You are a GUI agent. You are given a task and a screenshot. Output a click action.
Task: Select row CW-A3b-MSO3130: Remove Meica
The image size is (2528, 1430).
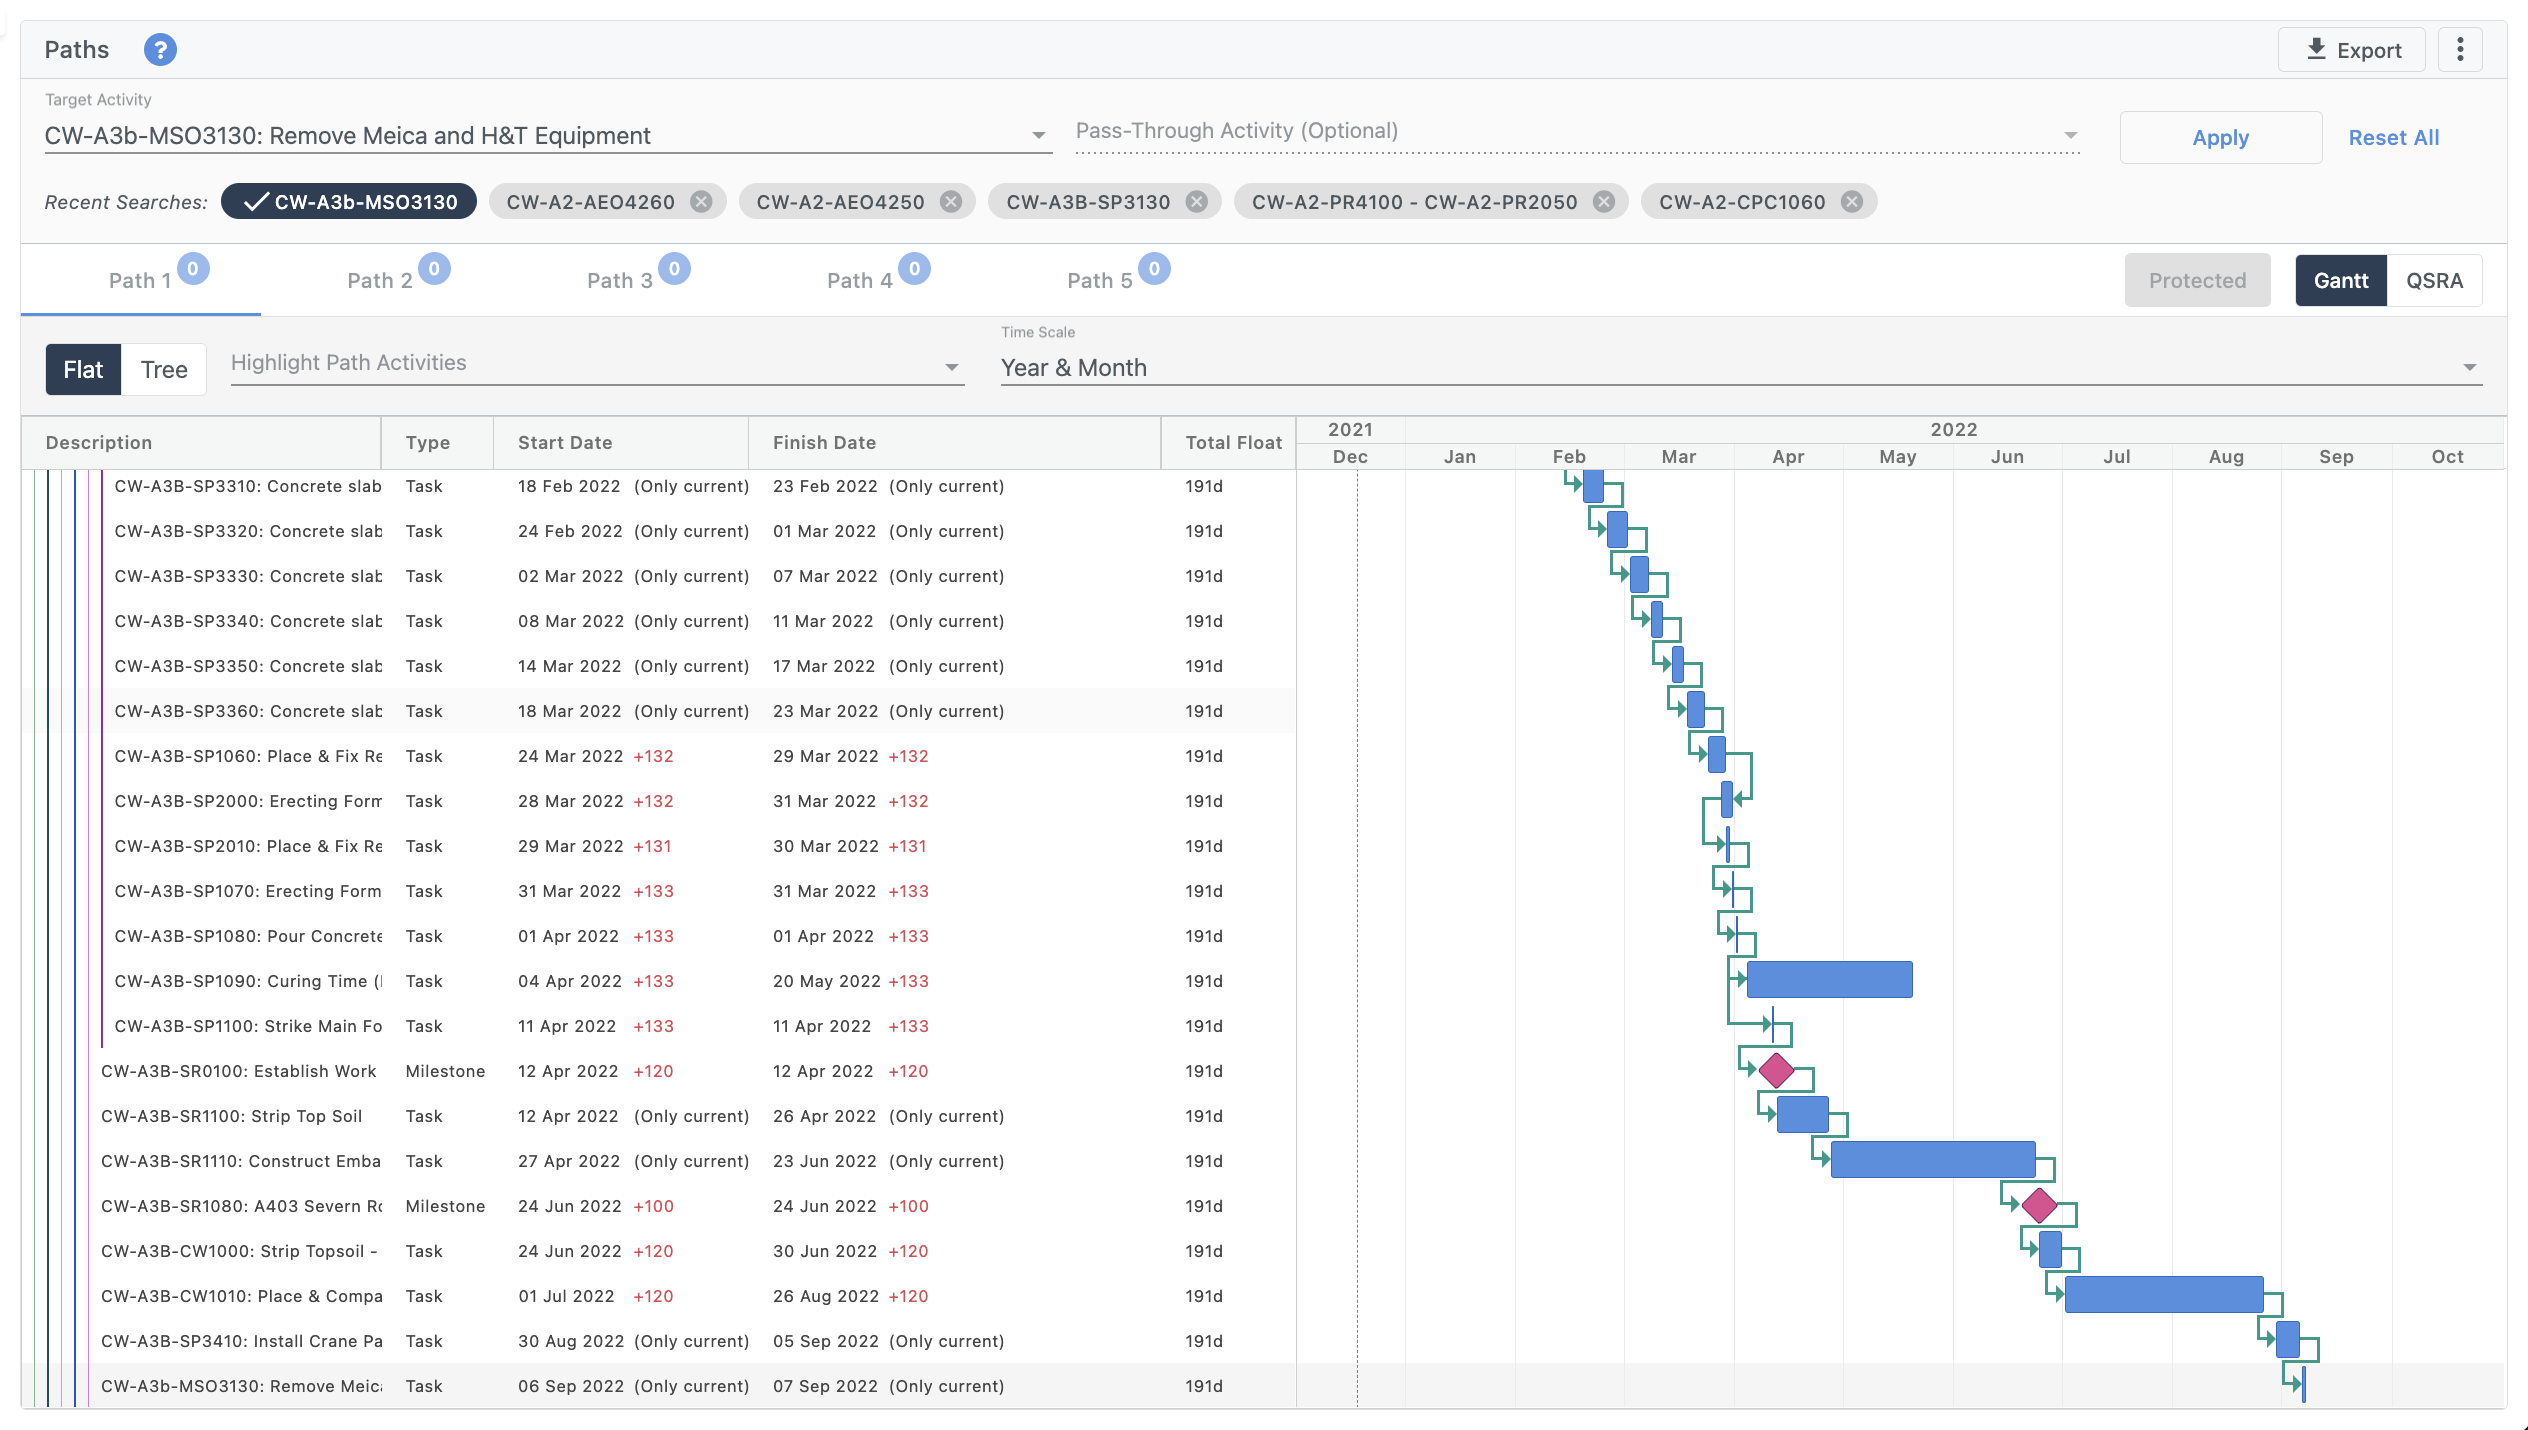(x=658, y=1386)
